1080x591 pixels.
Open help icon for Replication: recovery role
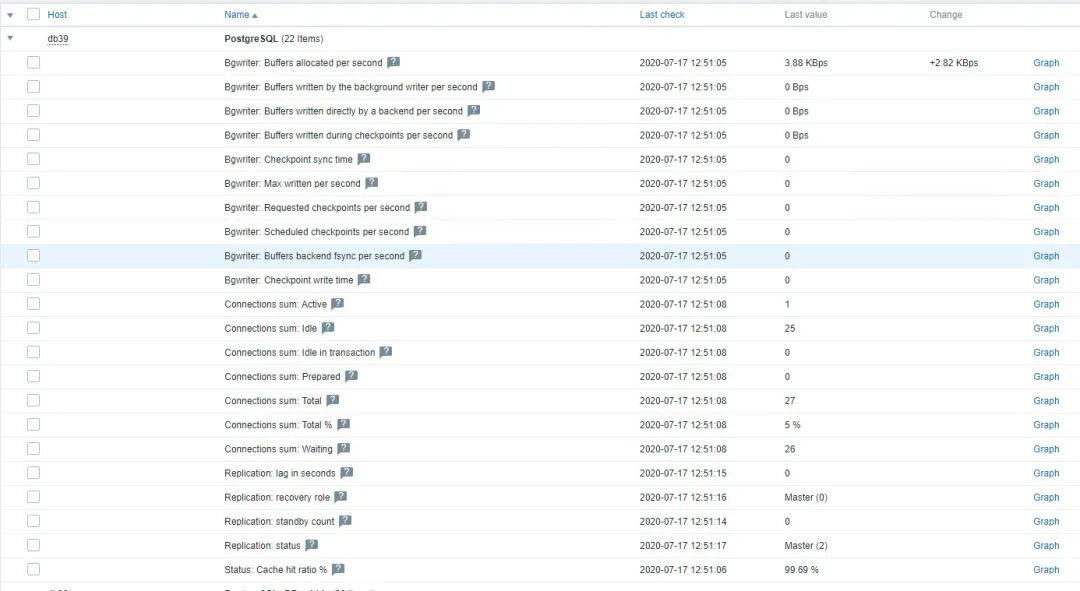click(340, 496)
